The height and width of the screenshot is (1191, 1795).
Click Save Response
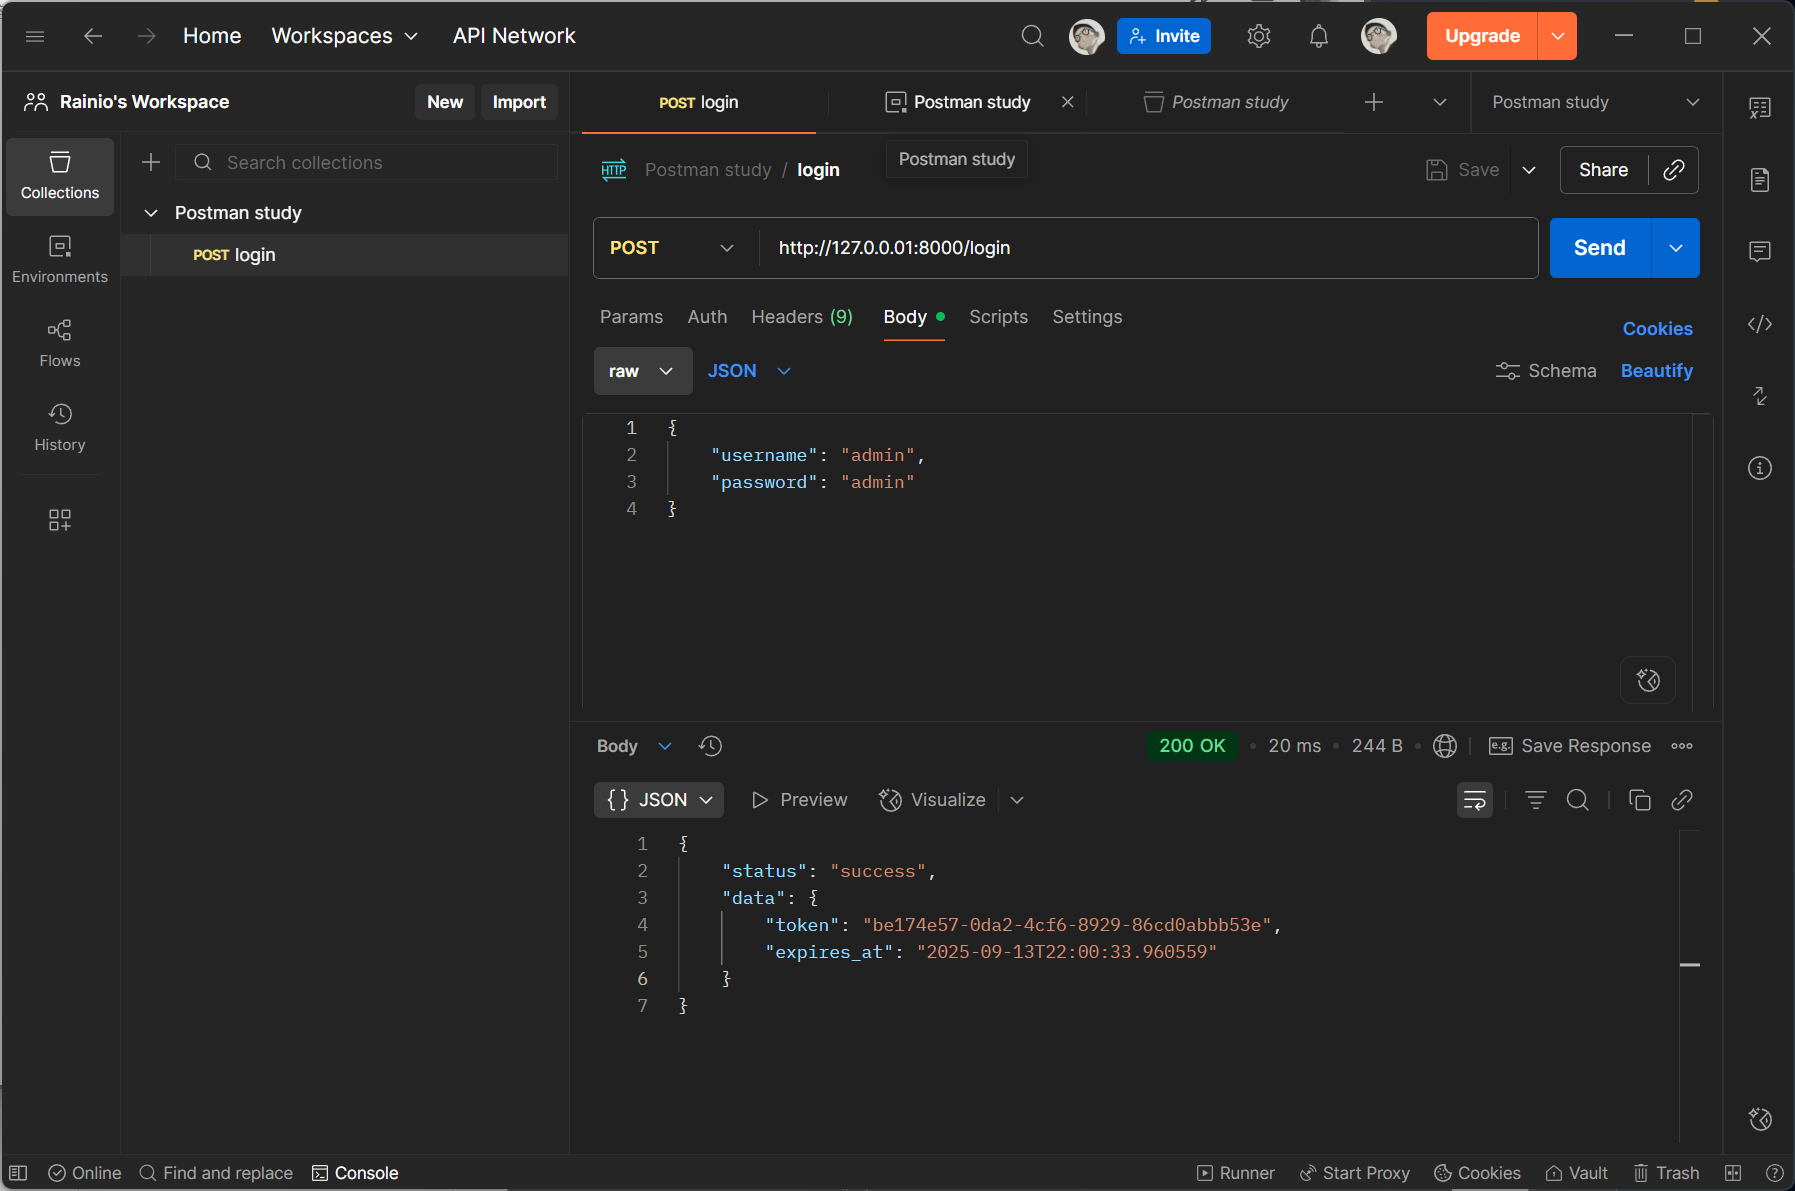coord(1570,746)
